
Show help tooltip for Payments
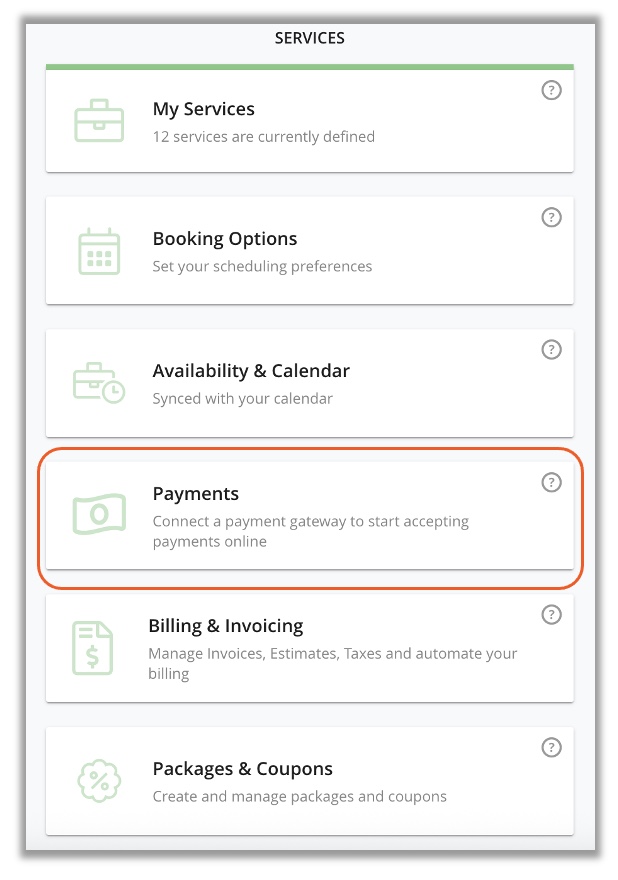(x=551, y=482)
